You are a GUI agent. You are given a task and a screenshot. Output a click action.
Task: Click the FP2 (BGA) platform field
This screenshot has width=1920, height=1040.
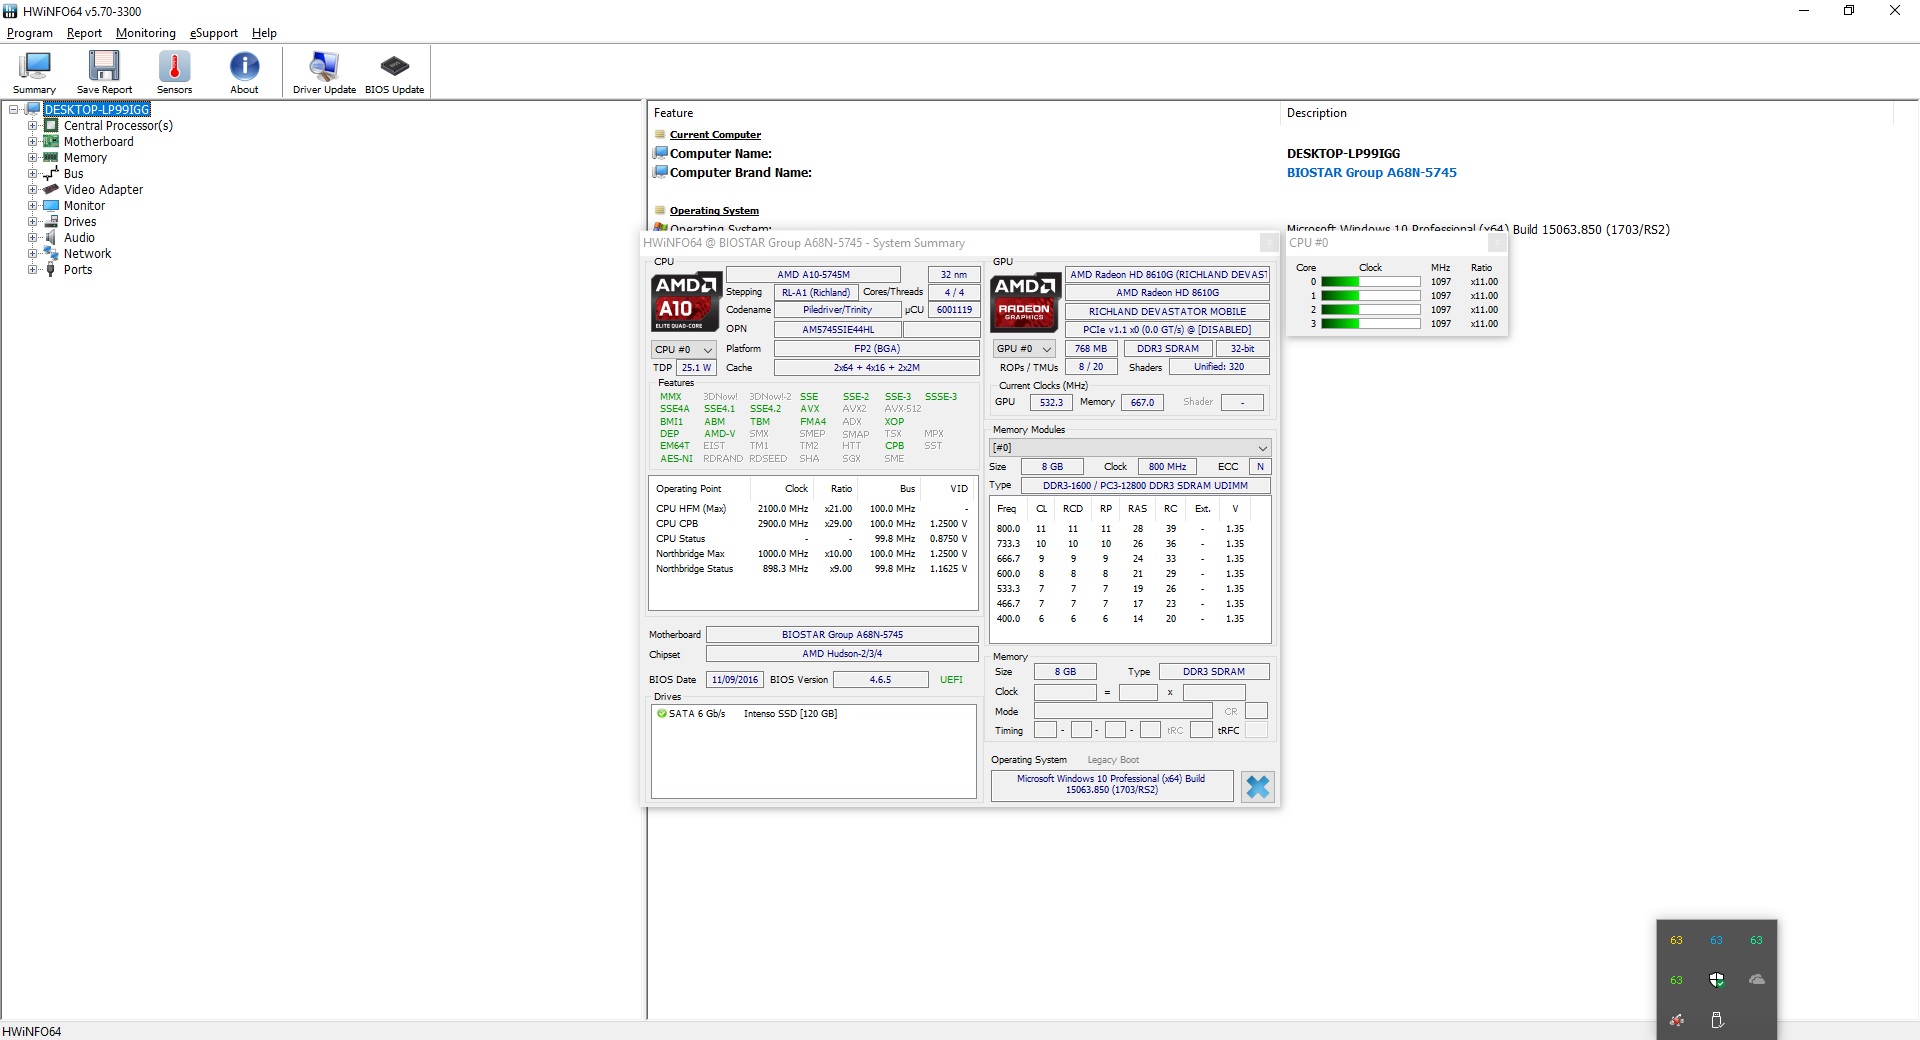point(877,349)
